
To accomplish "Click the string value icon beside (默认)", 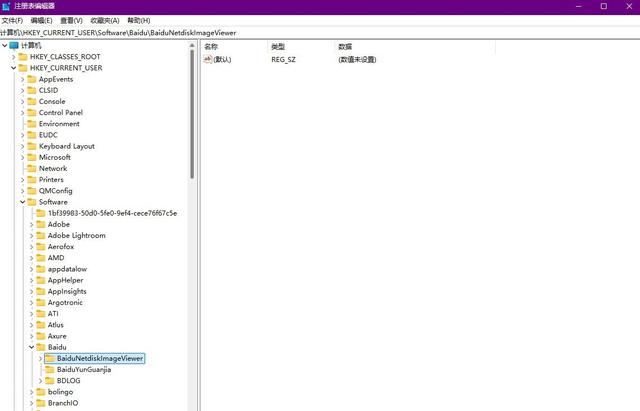I will click(x=208, y=60).
